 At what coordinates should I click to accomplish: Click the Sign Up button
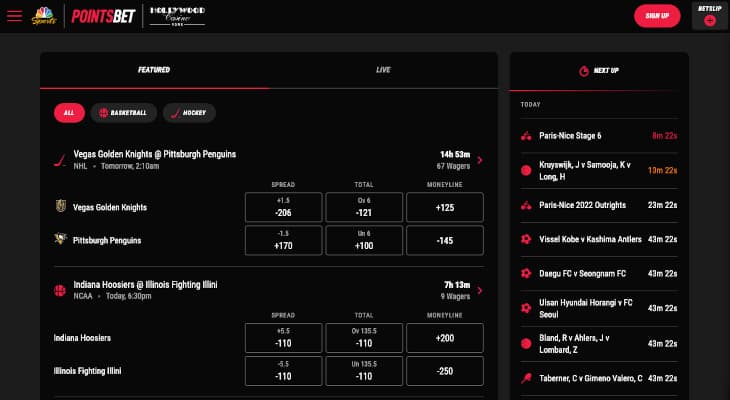[x=657, y=16]
